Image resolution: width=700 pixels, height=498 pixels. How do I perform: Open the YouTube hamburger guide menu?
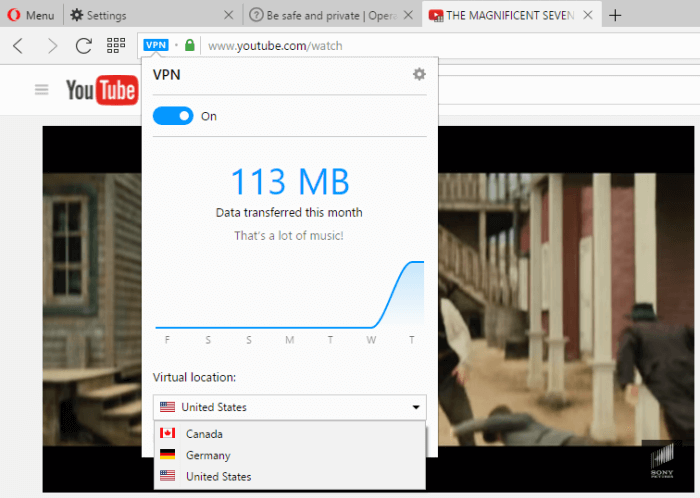[42, 90]
